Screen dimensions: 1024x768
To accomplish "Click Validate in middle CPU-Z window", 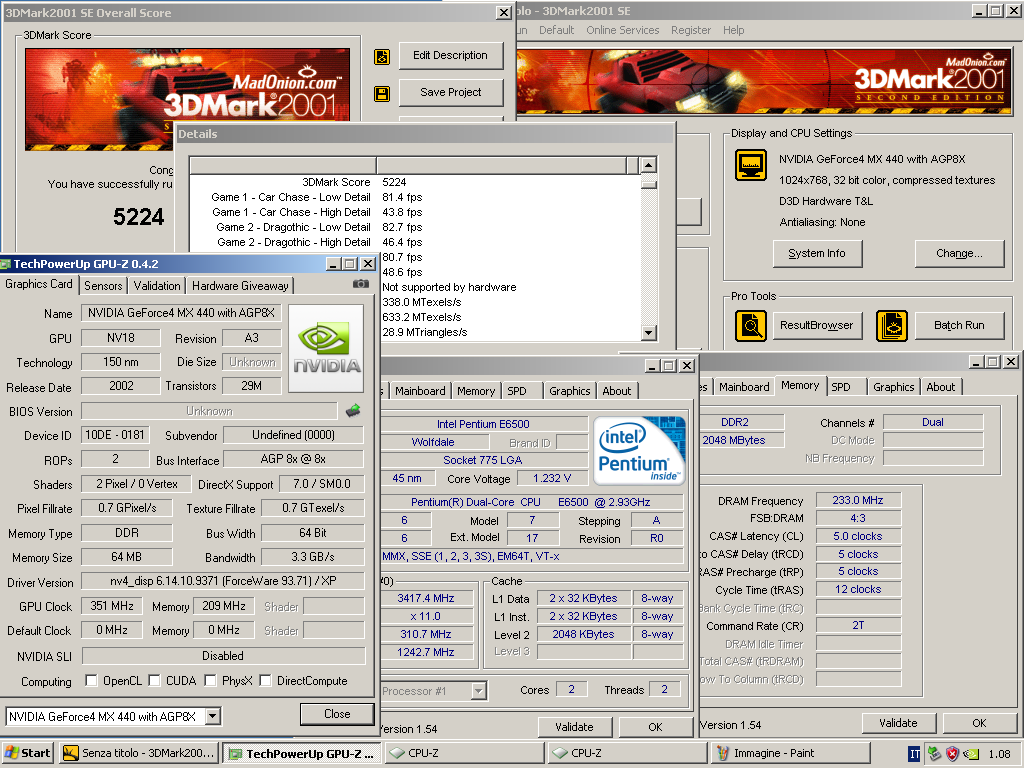I will [x=575, y=727].
